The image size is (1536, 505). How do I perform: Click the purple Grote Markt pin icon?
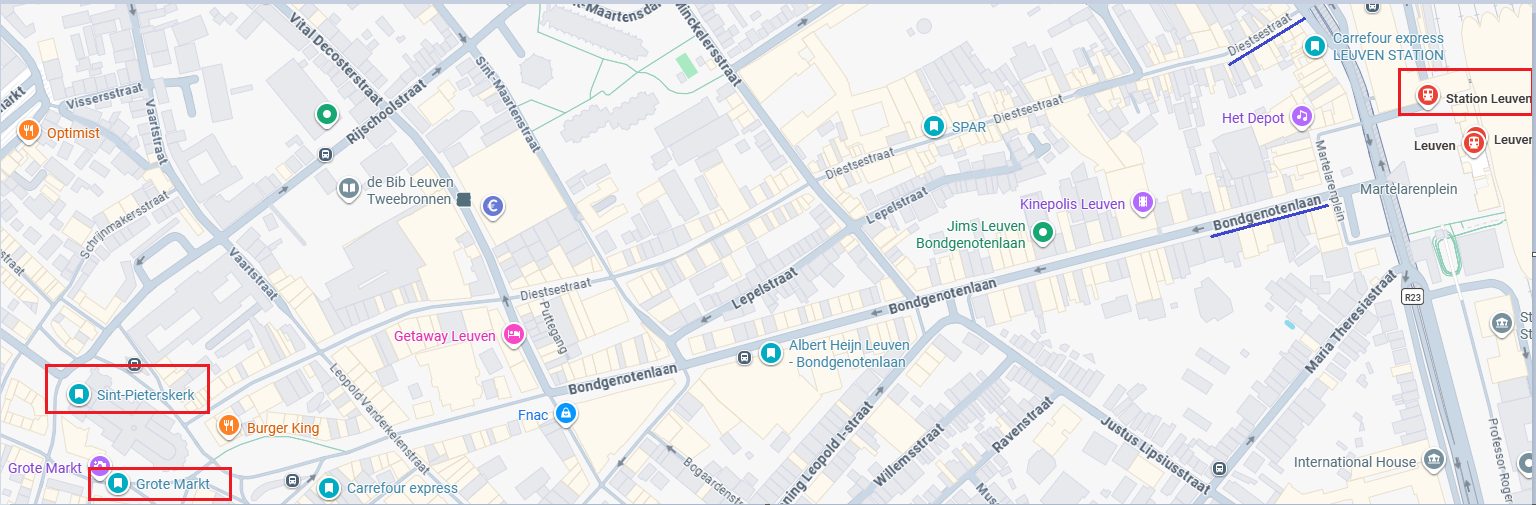[x=98, y=465]
